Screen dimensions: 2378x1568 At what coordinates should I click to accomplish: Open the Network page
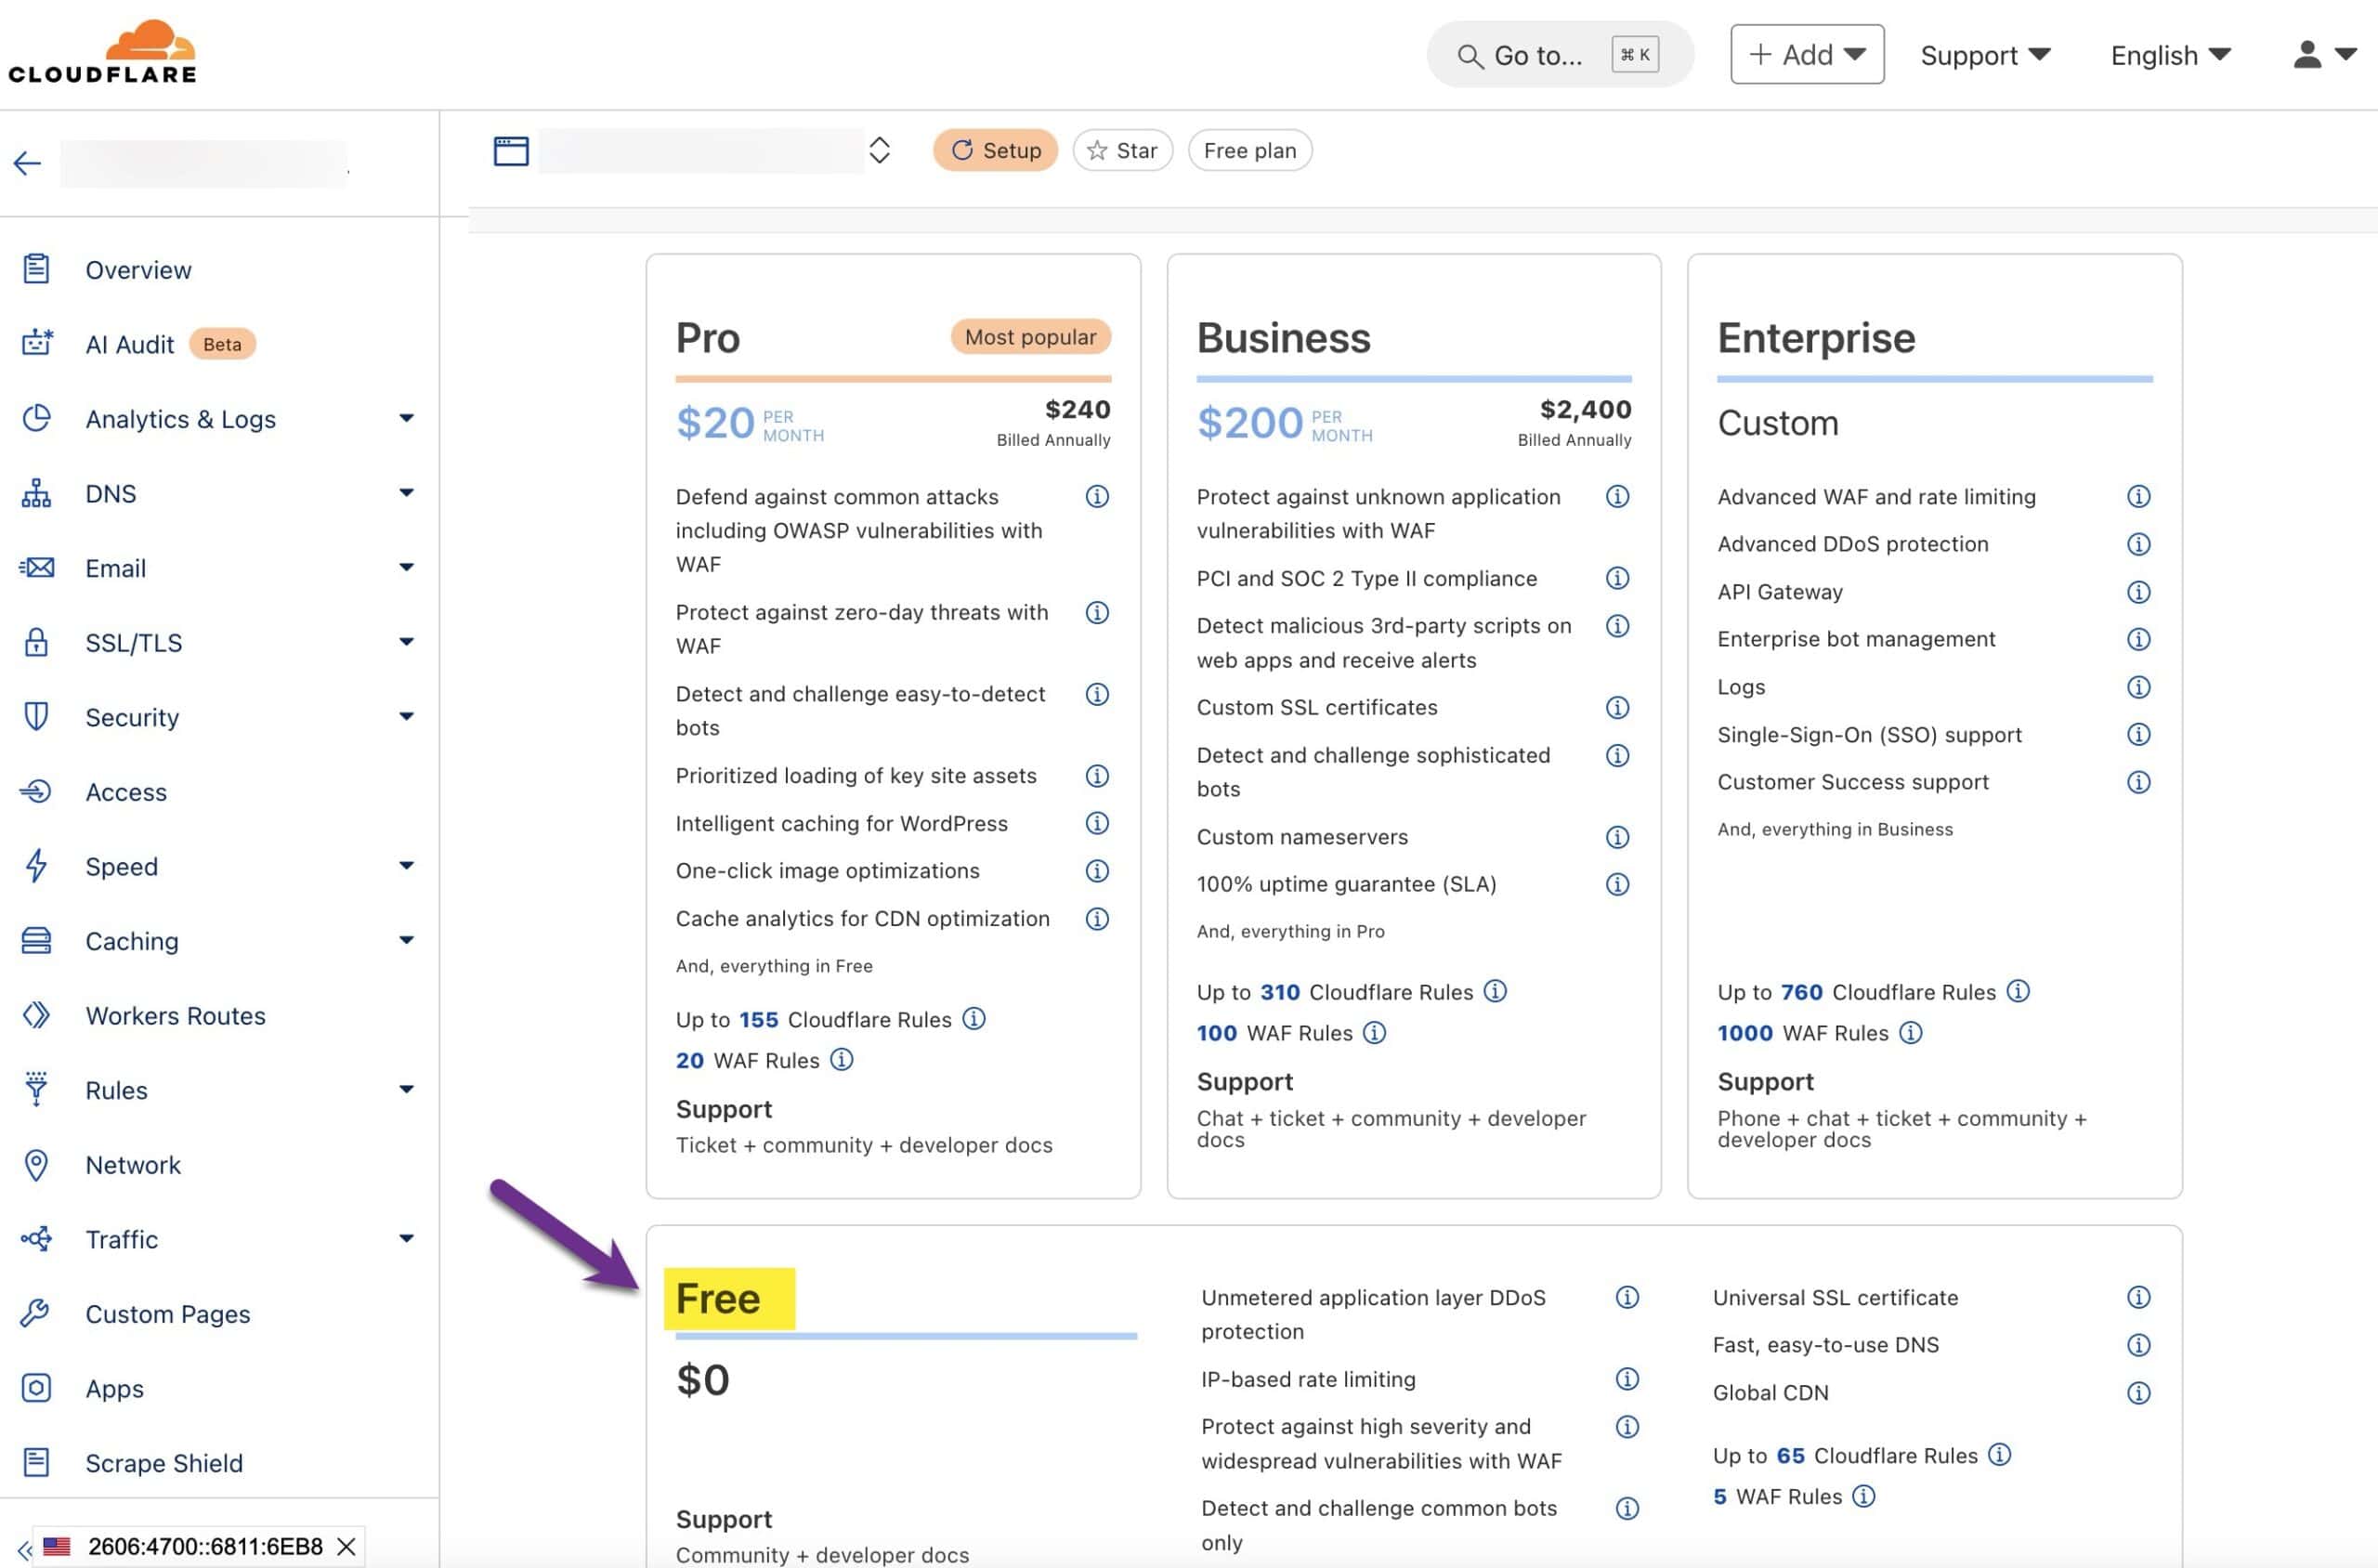133,1165
